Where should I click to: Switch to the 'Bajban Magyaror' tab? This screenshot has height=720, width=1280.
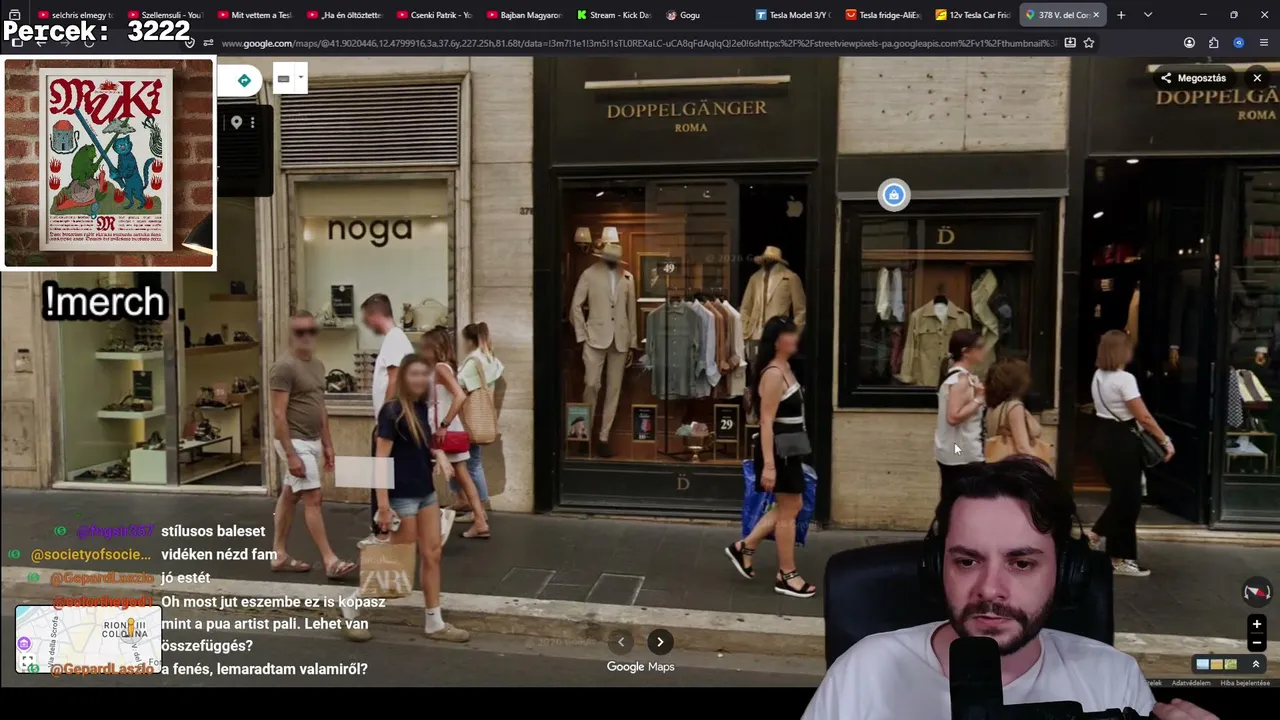click(524, 15)
